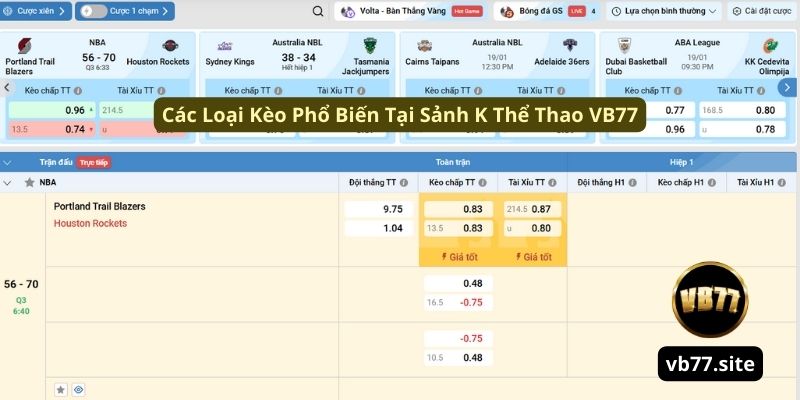
Task: Click Sydney Kings team logo
Action: [224, 46]
